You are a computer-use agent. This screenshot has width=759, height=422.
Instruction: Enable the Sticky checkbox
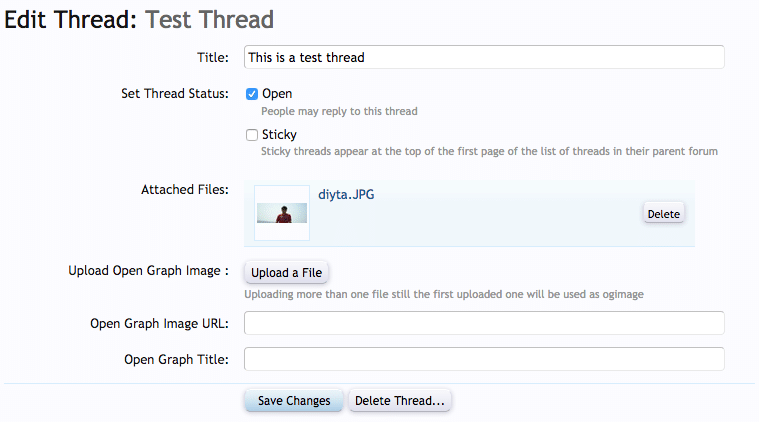(x=252, y=135)
